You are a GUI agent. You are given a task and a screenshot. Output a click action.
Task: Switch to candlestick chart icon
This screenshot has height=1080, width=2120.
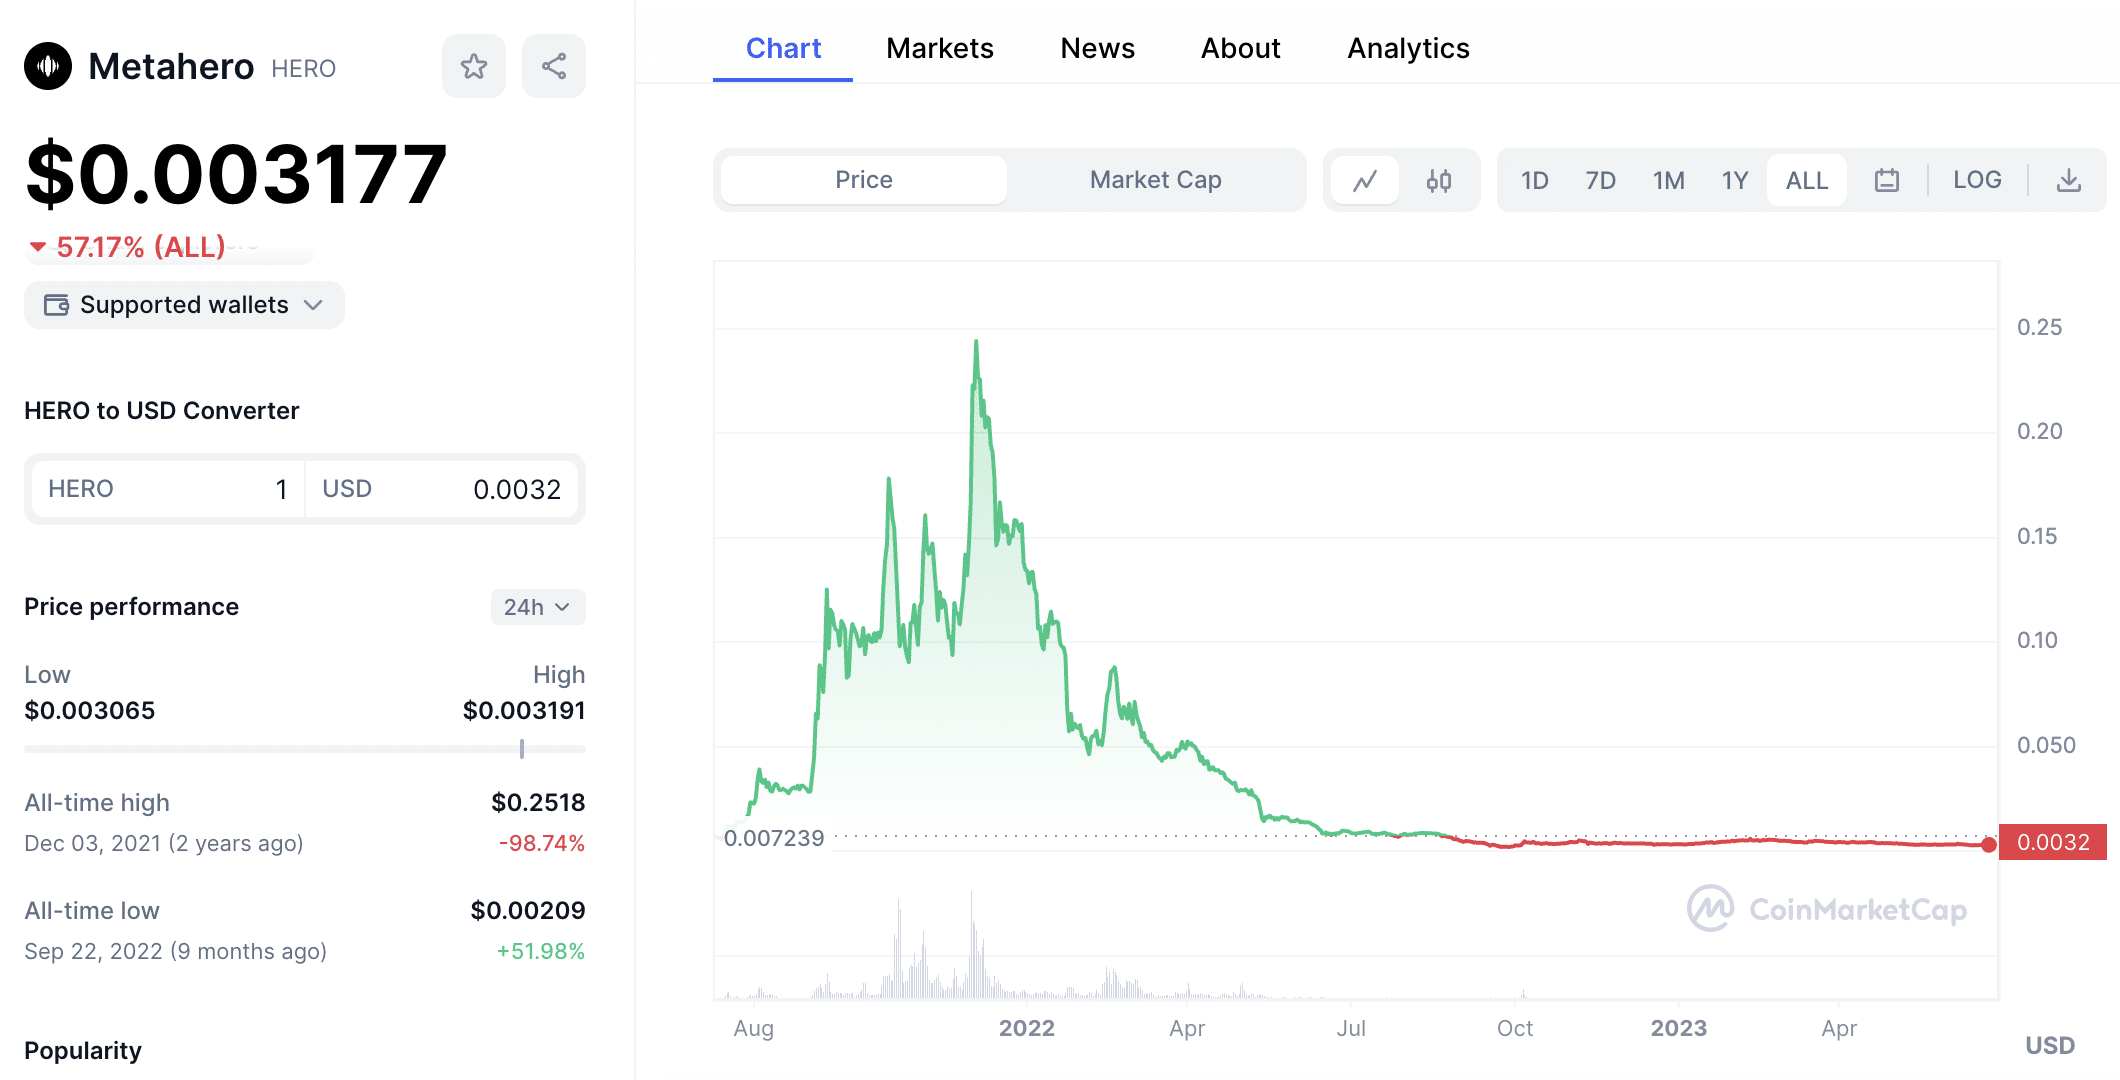[1439, 180]
